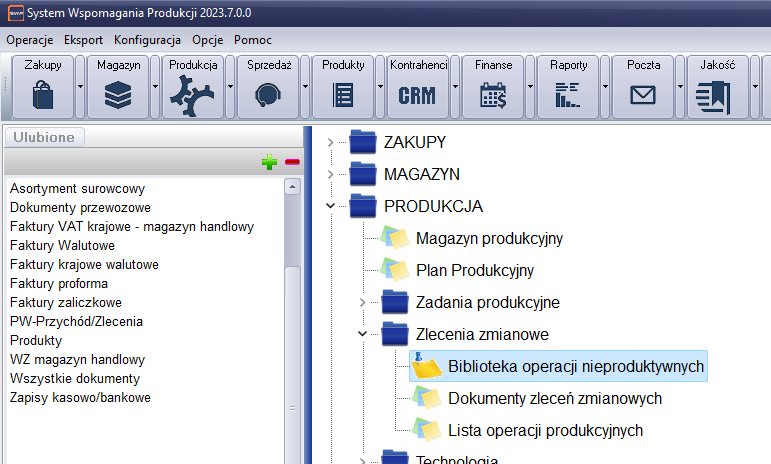The height and width of the screenshot is (464, 771).
Task: Click the favorites list scrollbar up arrow
Action: click(292, 186)
